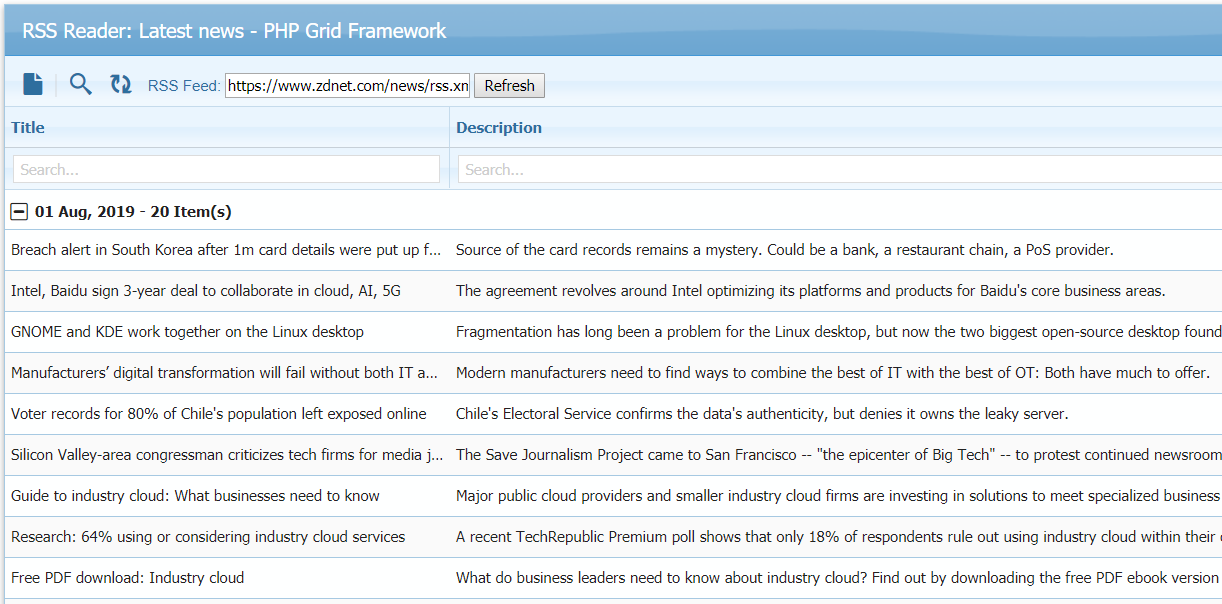Select the Manufacturers' digital transformation row

[225, 373]
